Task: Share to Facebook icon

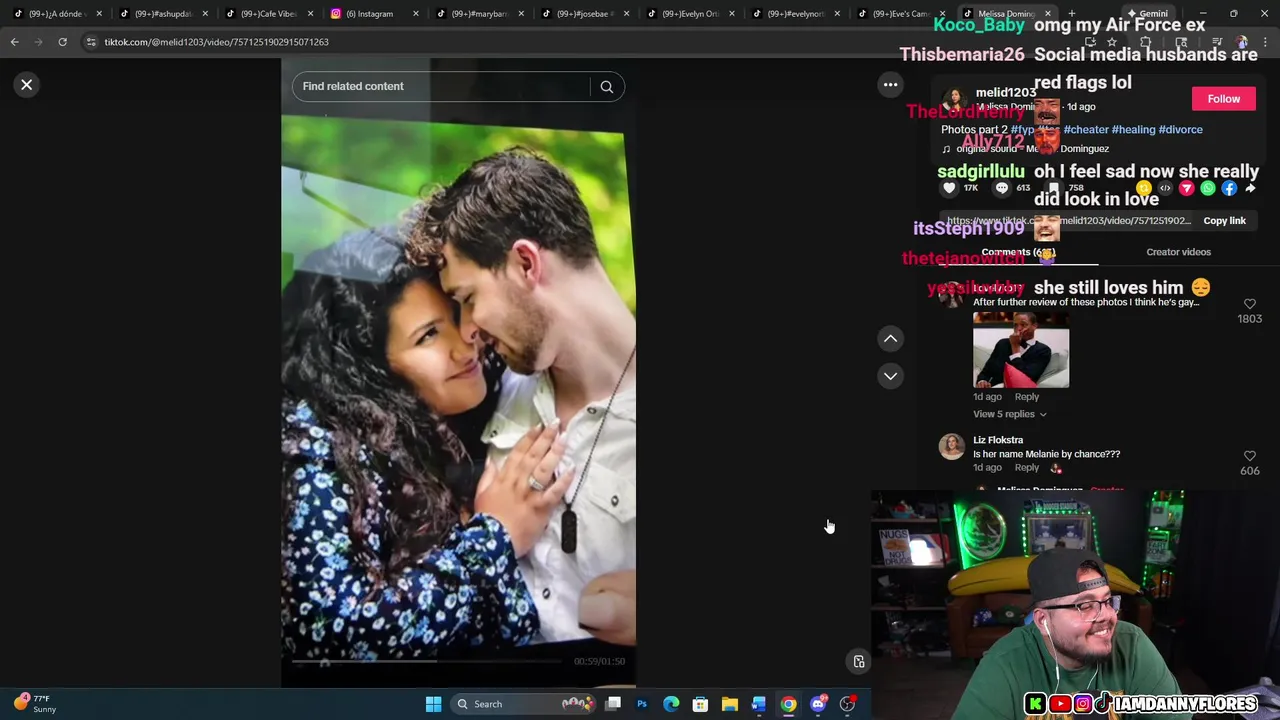Action: pos(1229,188)
